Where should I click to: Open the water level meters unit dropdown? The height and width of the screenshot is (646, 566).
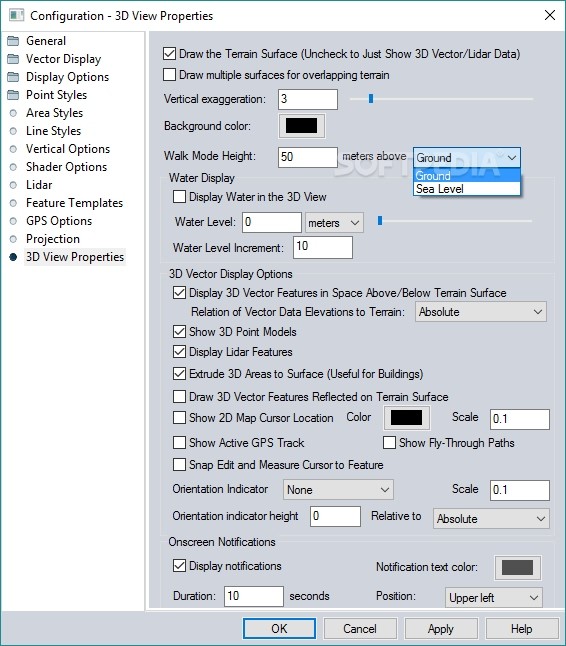pos(334,223)
